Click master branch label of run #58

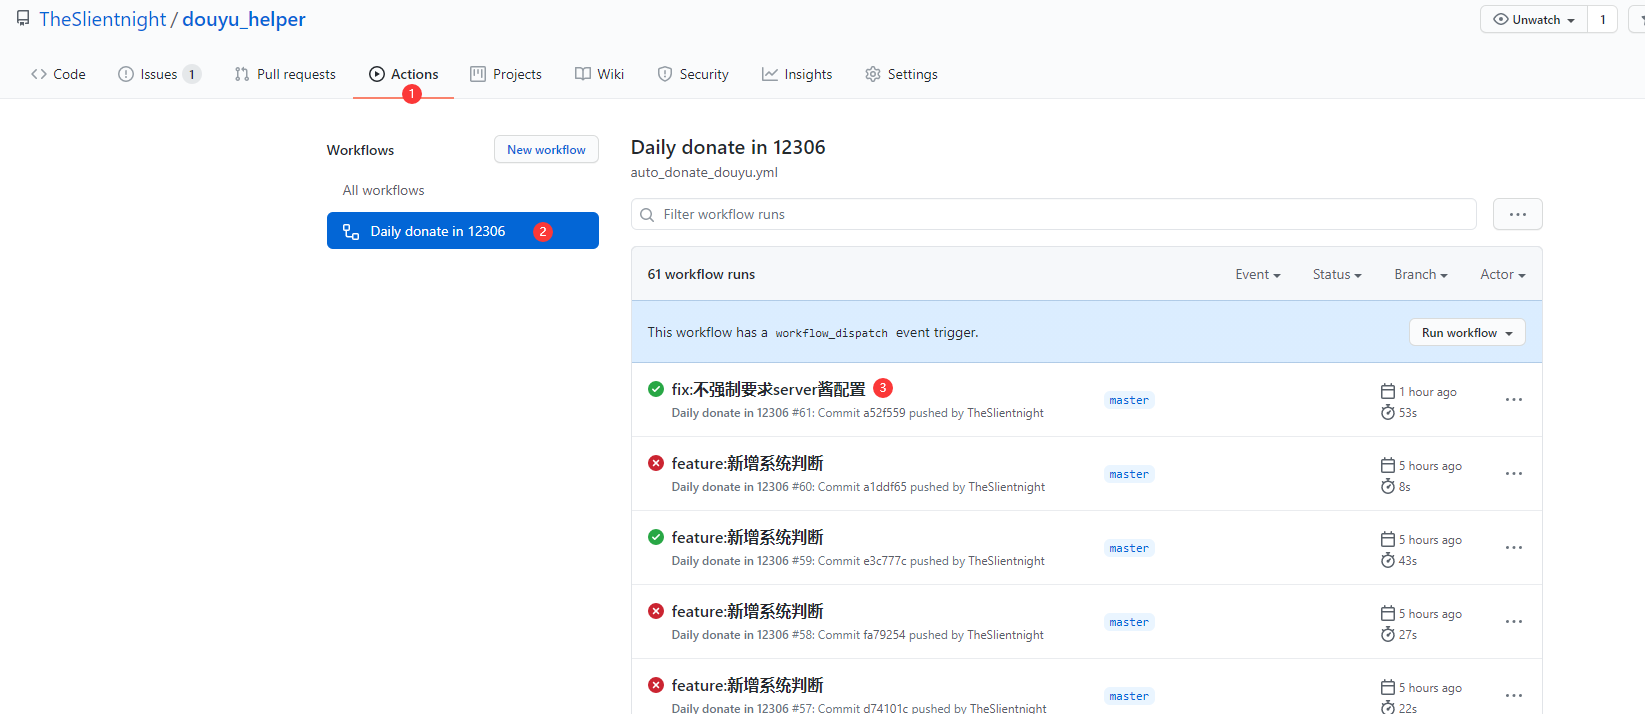(x=1129, y=622)
